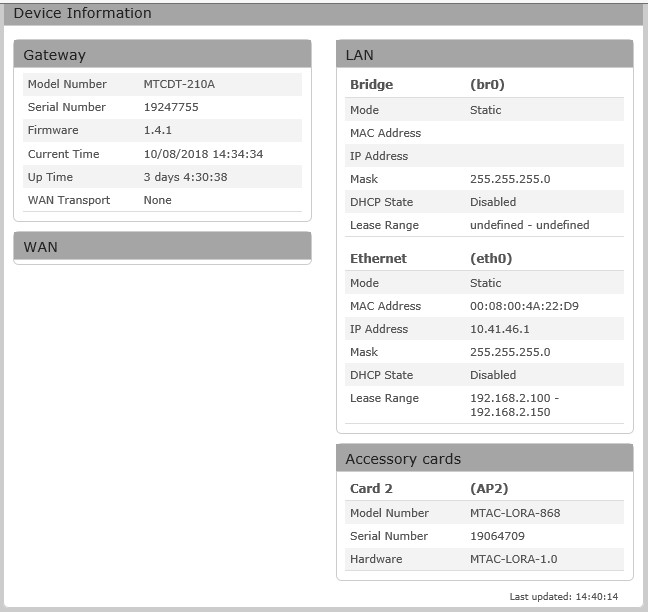Click the Ethernet MAC address 00:08:00:4A:22:D9
The height and width of the screenshot is (612, 648).
(x=524, y=306)
